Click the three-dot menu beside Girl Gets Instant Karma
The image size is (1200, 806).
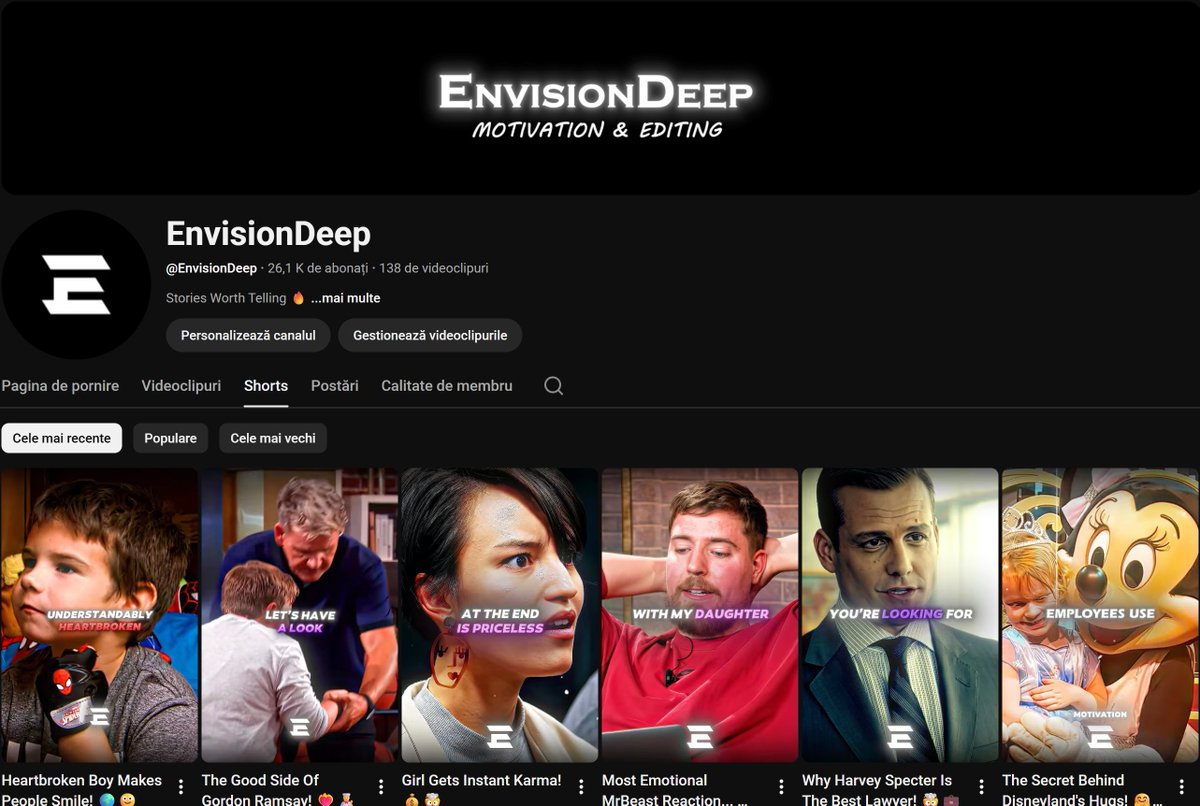pyautogui.click(x=582, y=784)
